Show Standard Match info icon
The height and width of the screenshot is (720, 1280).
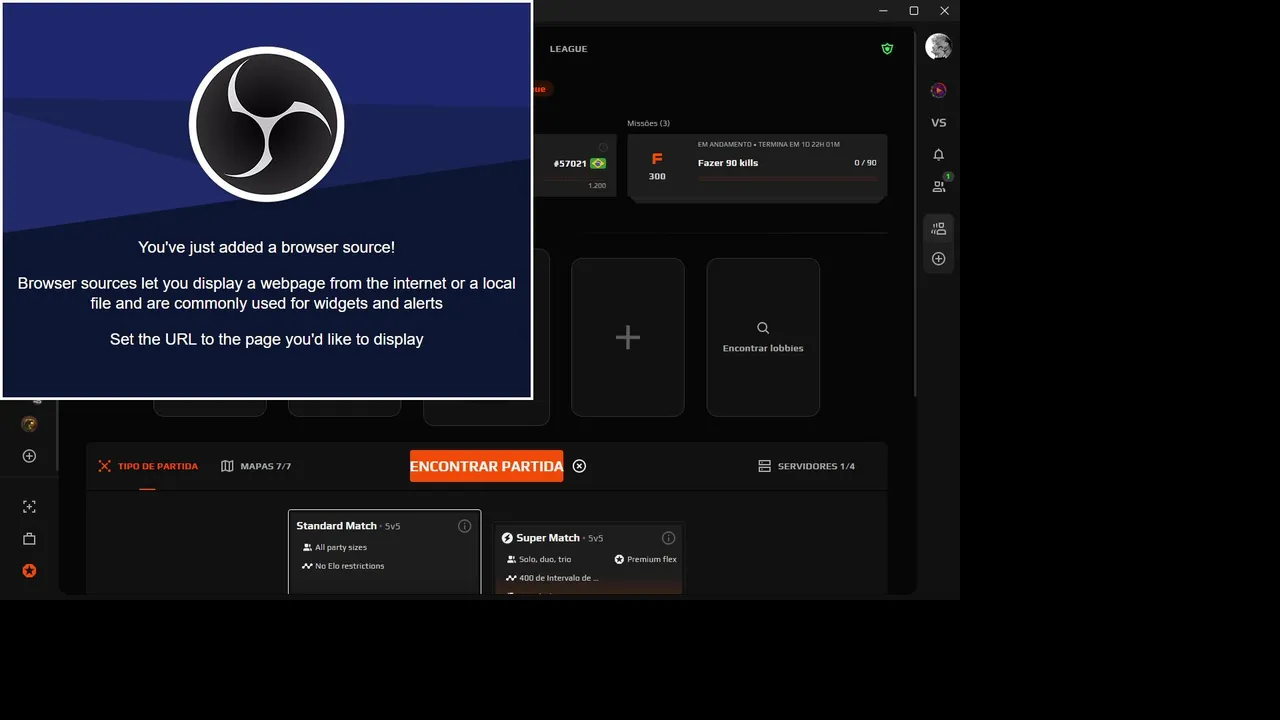point(464,526)
